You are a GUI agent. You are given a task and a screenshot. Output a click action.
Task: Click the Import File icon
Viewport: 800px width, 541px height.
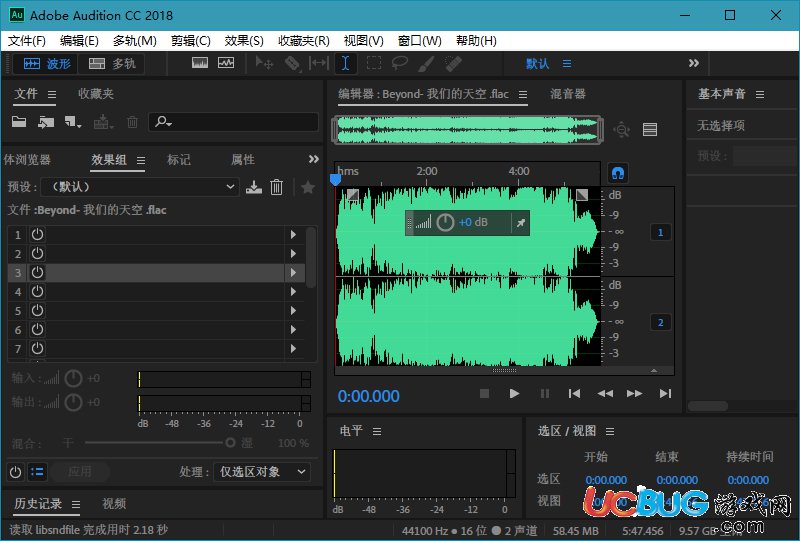[46, 122]
